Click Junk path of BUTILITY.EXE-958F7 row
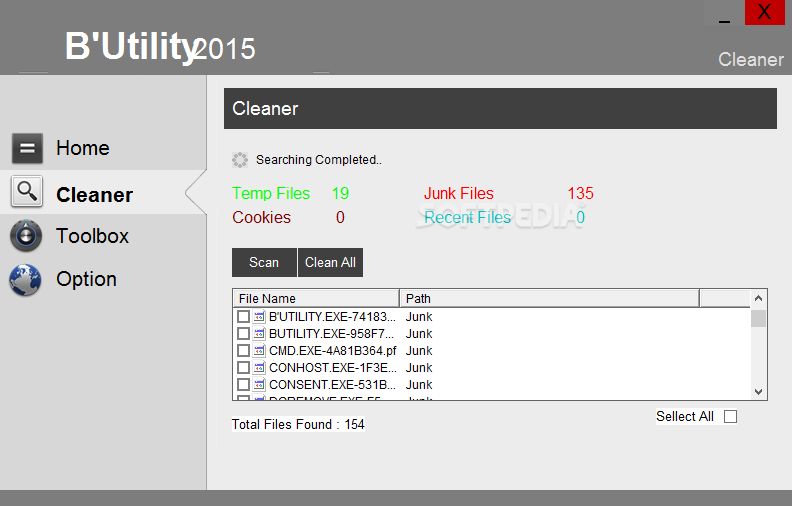 419,334
